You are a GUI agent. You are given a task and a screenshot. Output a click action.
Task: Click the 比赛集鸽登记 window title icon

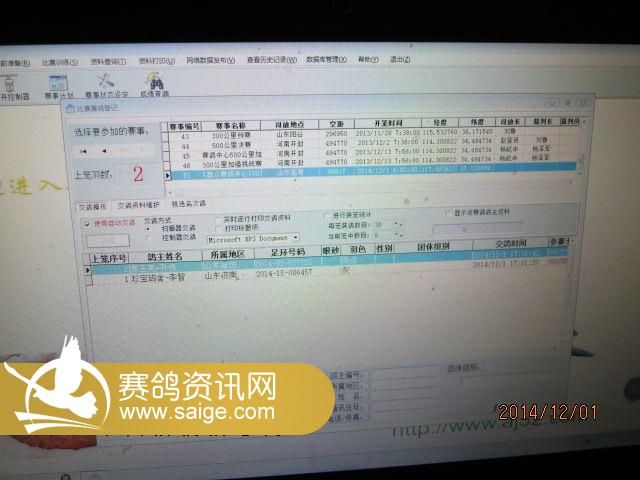[x=70, y=106]
